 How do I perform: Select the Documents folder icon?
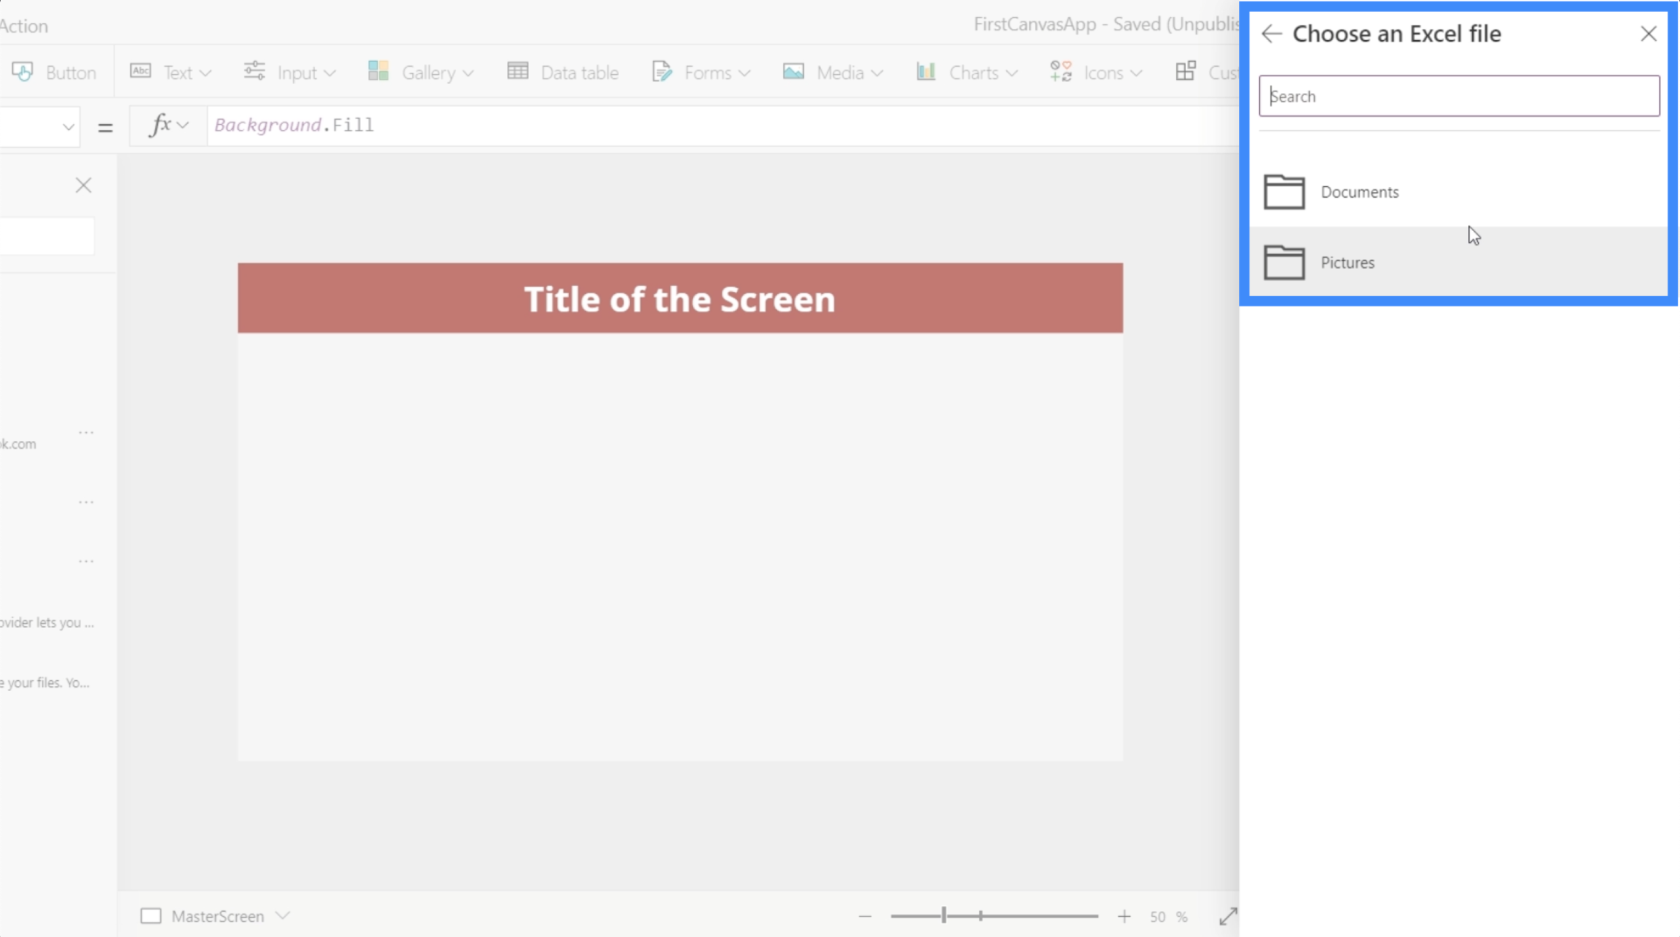click(1284, 192)
